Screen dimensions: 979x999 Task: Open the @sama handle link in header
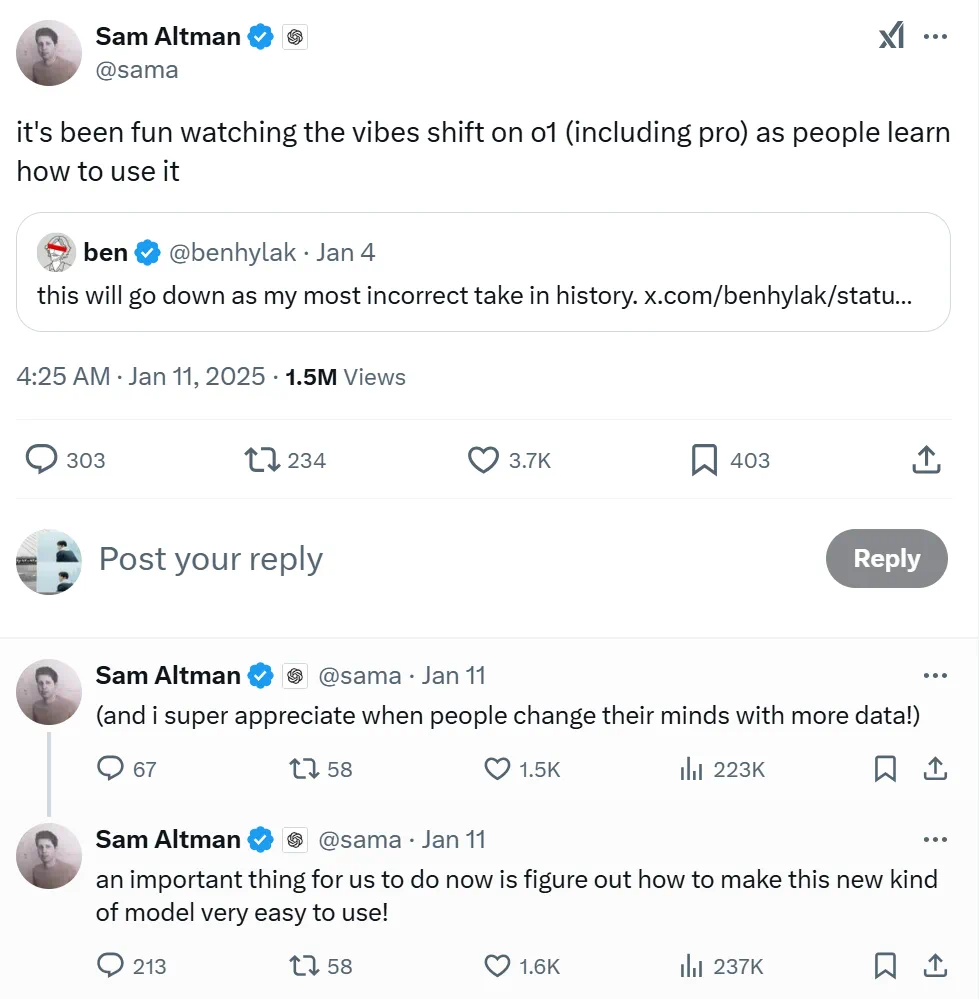136,70
